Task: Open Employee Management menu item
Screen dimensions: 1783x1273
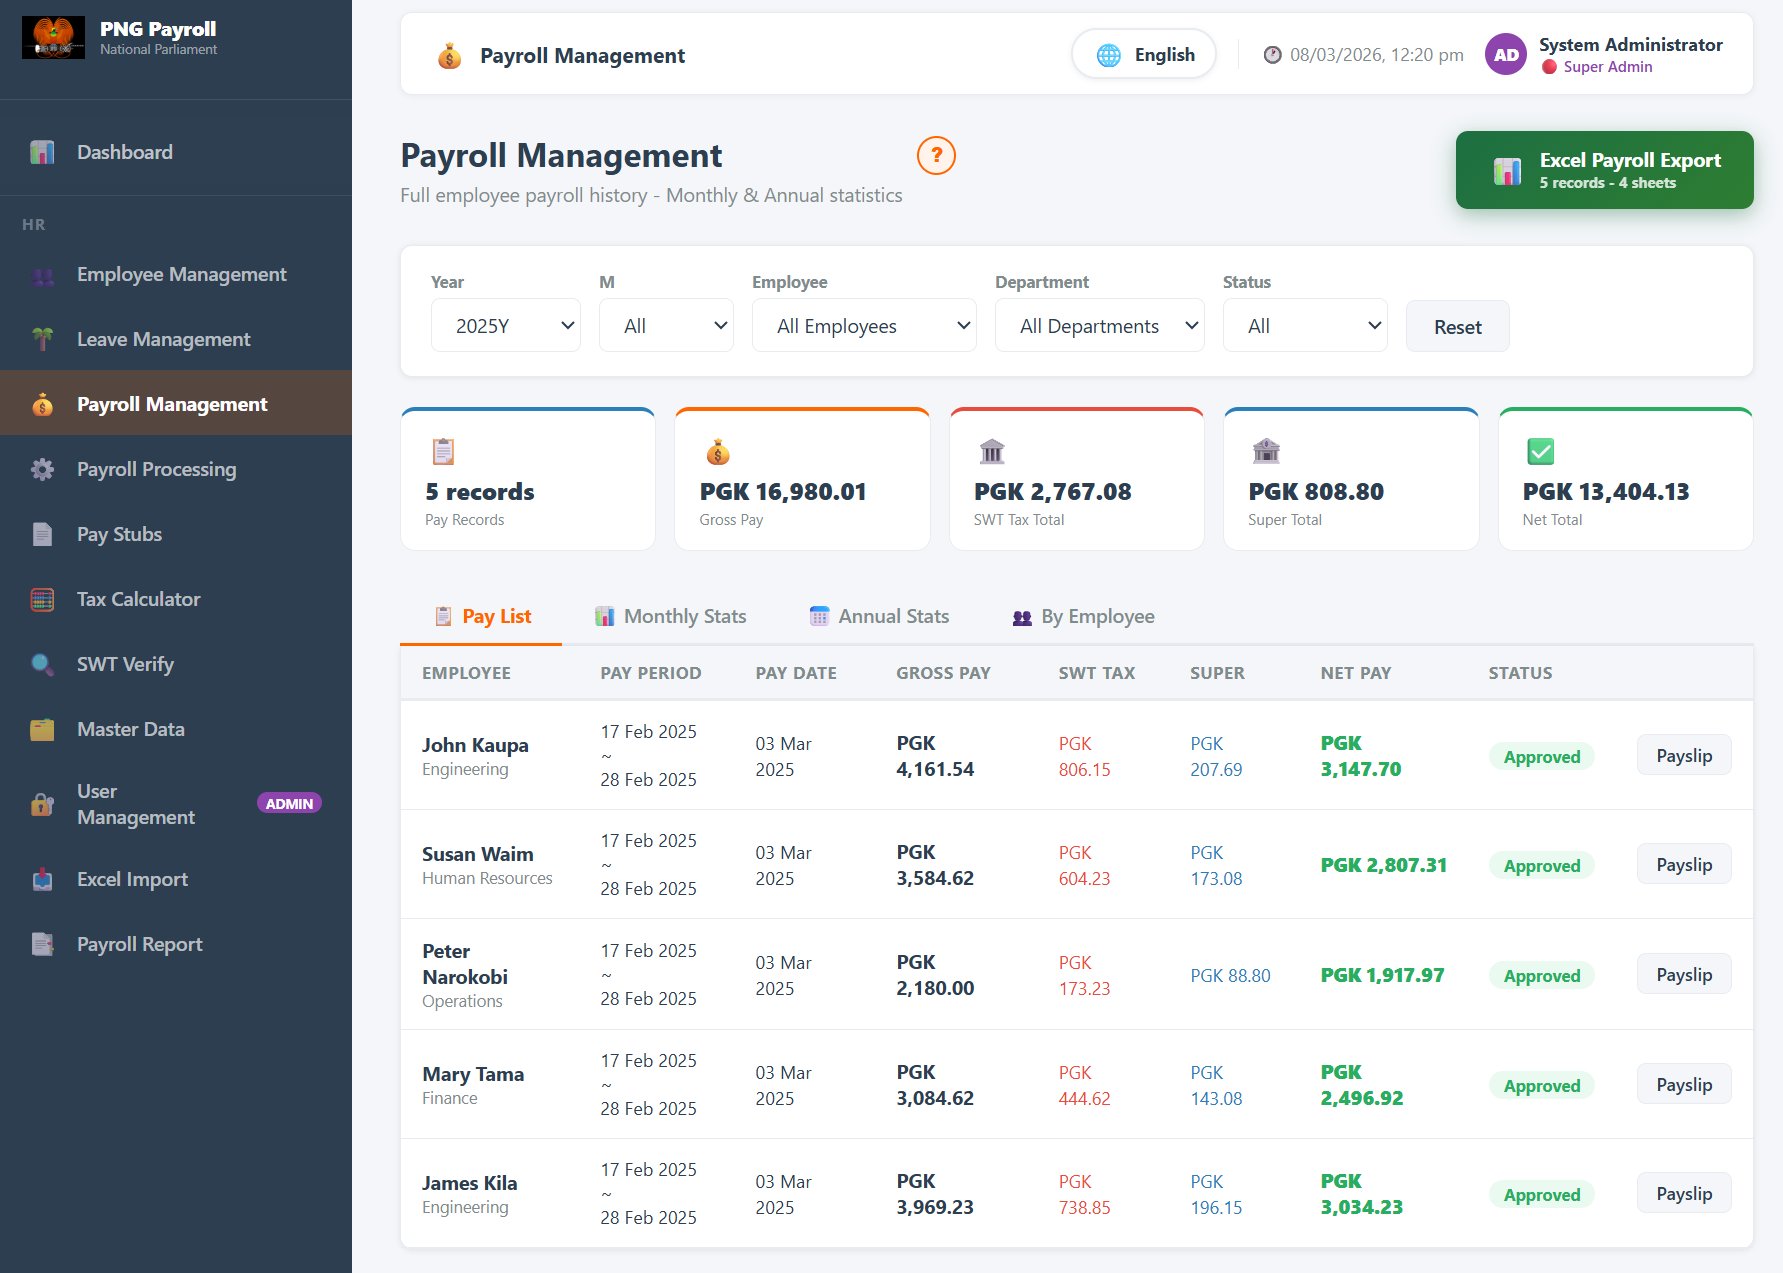Action: (176, 275)
